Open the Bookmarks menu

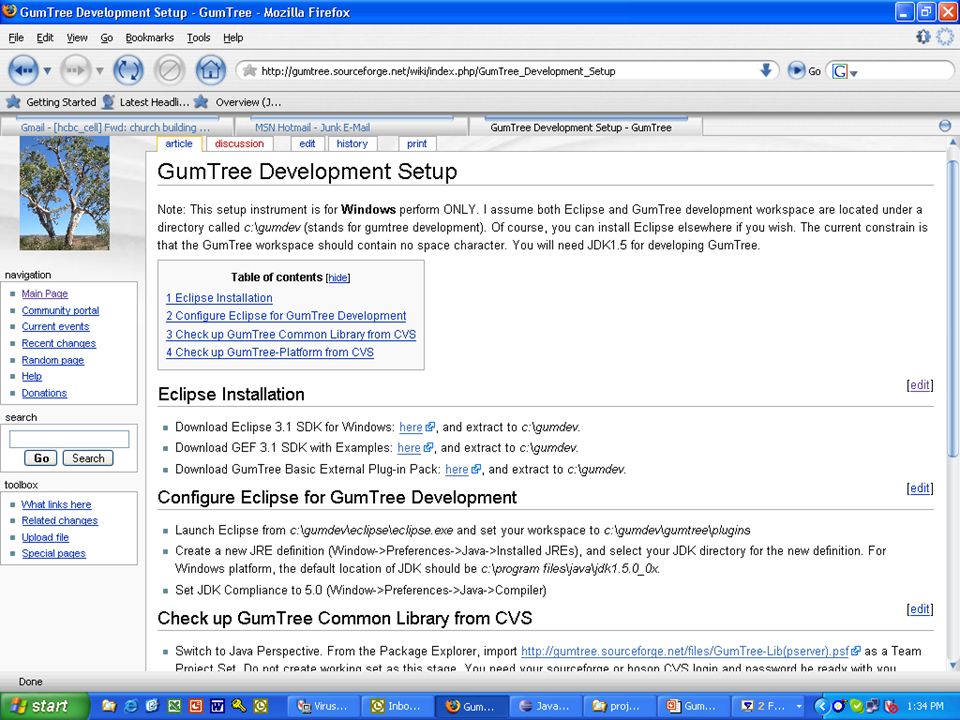[x=149, y=37]
